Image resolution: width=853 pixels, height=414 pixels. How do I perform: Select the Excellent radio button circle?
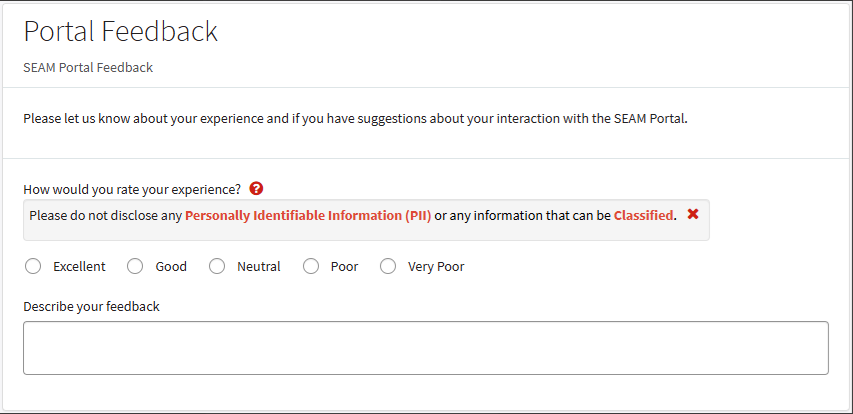33,267
